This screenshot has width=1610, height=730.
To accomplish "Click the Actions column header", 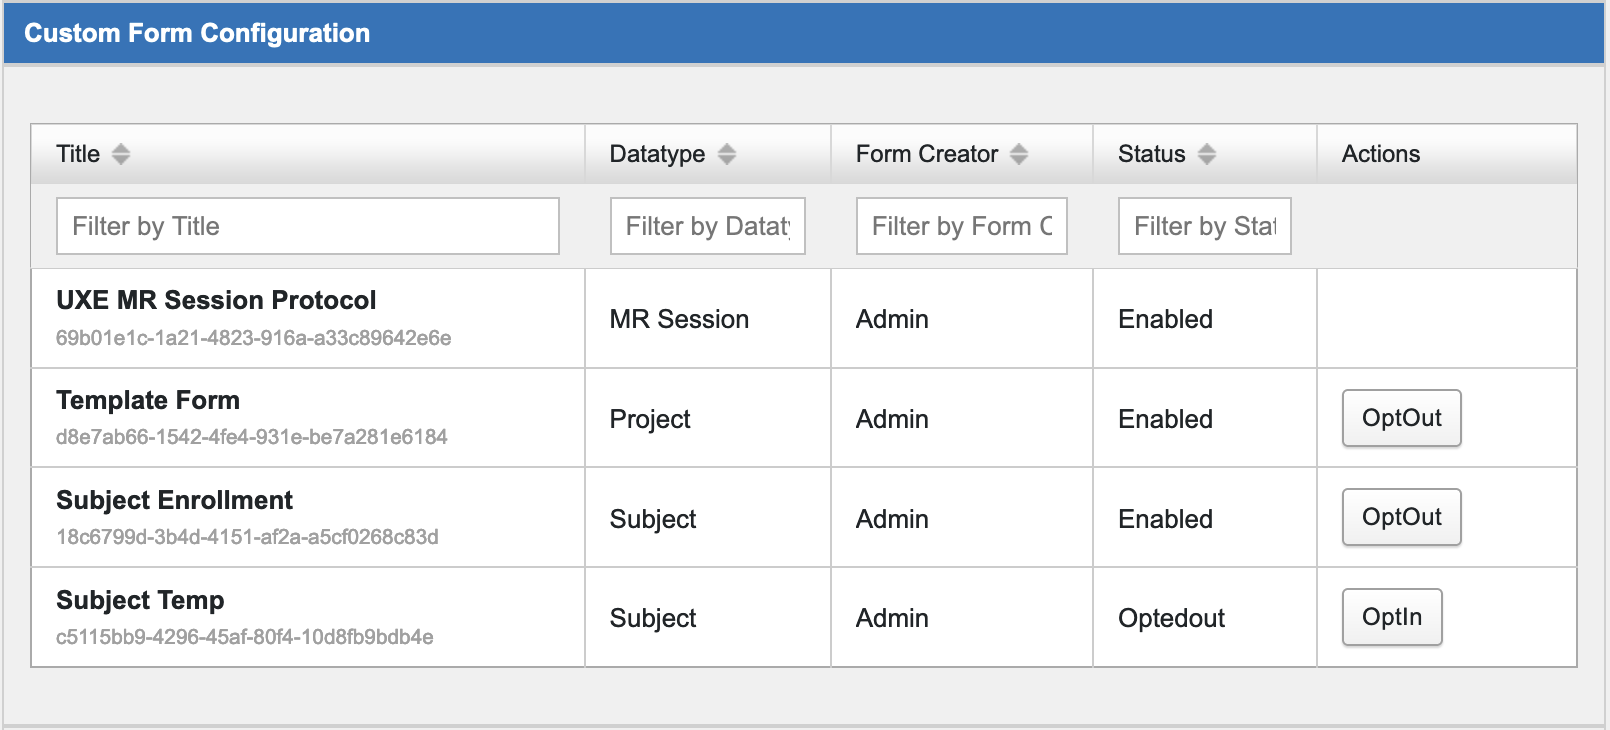I will click(1380, 154).
